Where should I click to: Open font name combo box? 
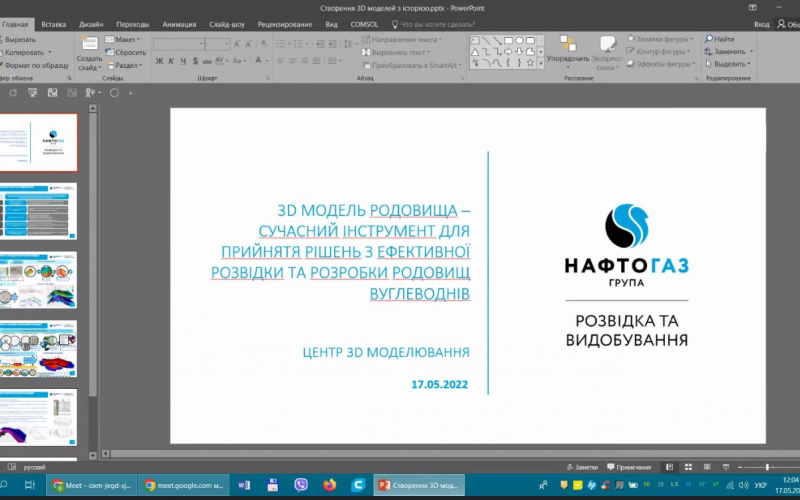[179, 44]
